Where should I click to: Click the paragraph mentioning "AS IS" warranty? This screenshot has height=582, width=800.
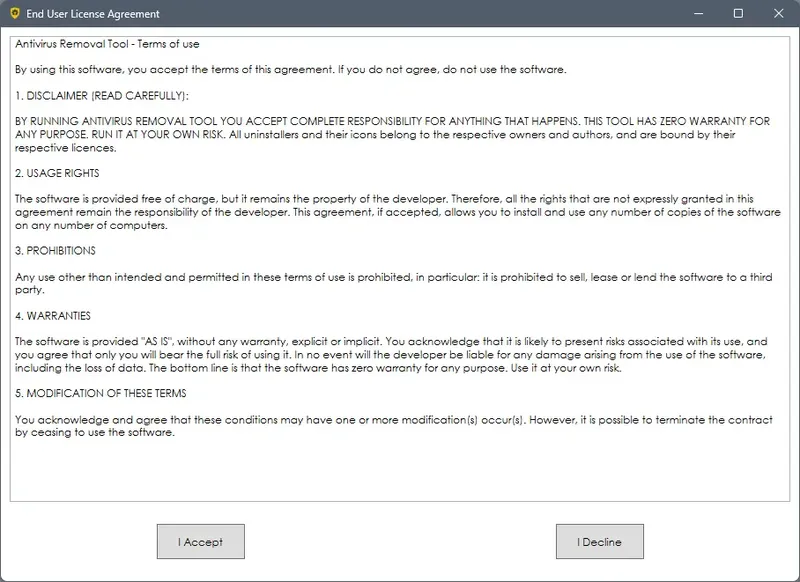point(390,355)
